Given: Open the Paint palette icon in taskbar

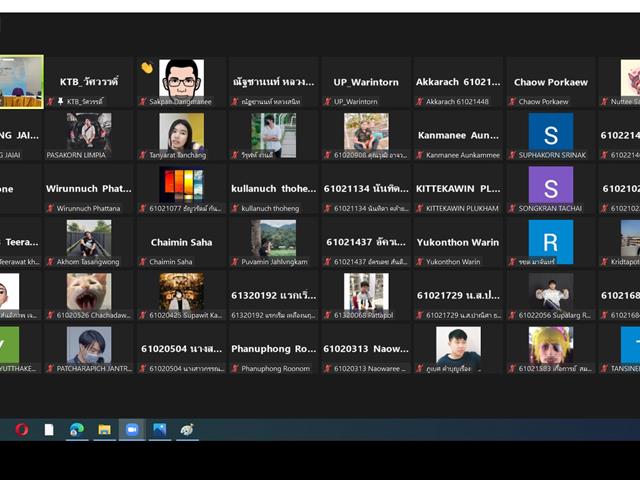Looking at the screenshot, I should (x=187, y=429).
